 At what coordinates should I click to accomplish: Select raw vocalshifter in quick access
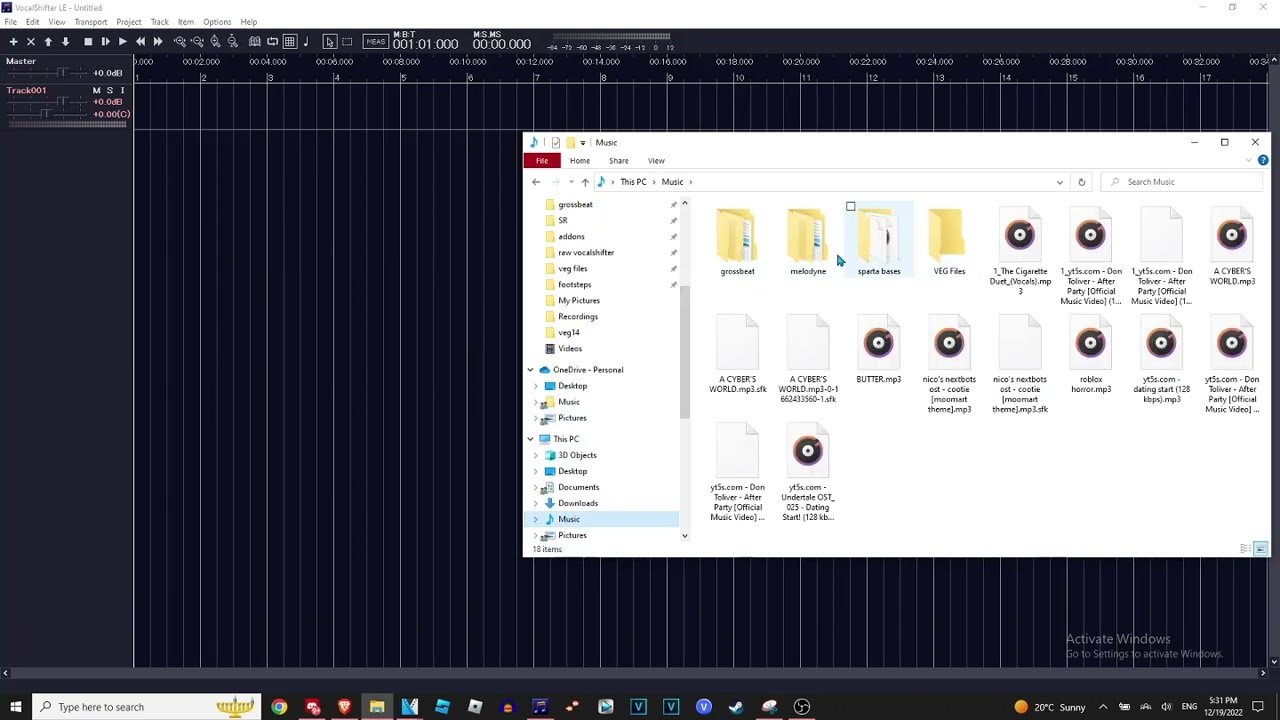point(586,253)
